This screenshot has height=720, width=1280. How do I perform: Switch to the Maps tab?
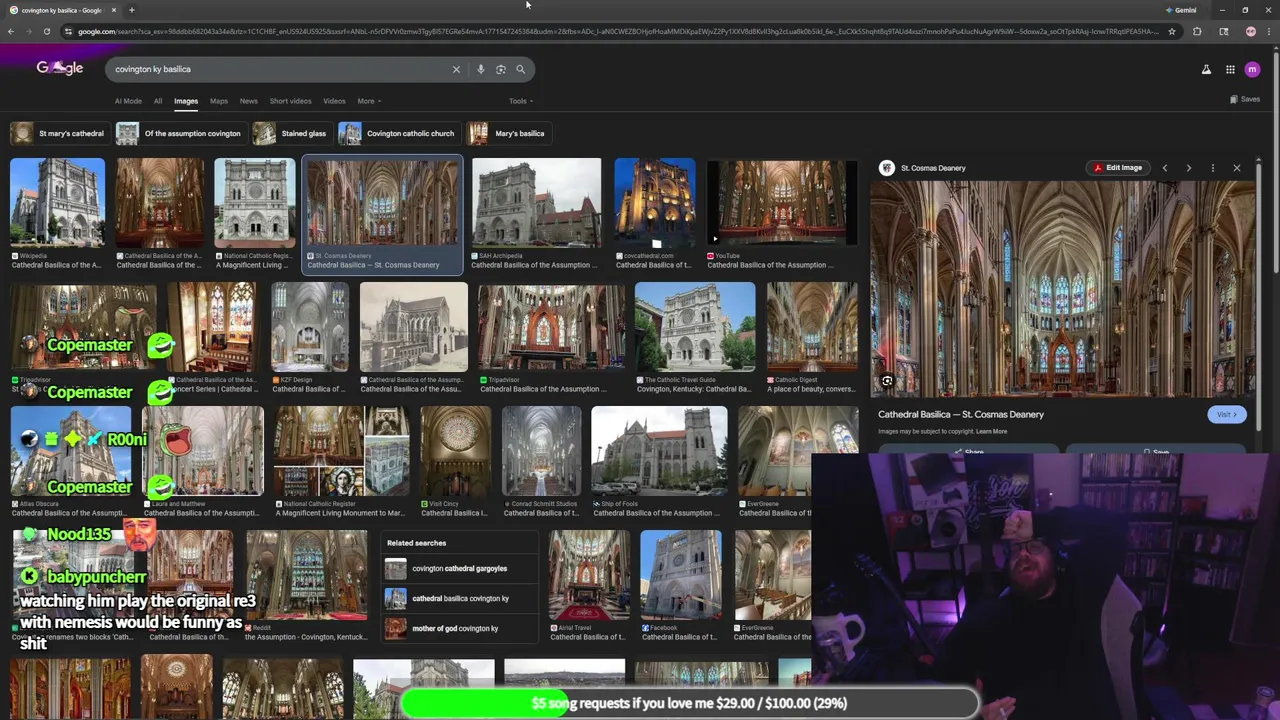[x=219, y=101]
